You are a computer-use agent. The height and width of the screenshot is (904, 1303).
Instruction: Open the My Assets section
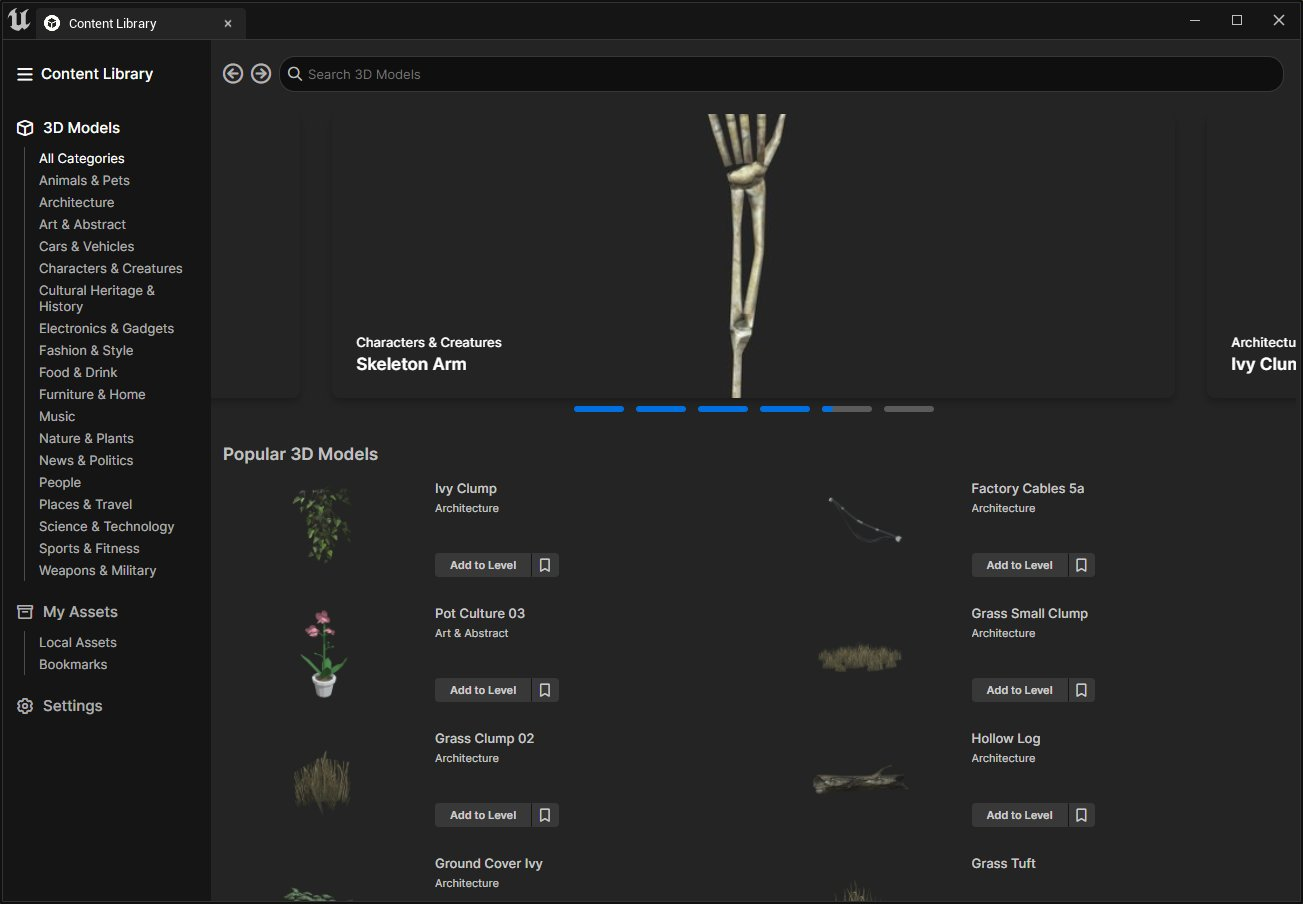(80, 612)
